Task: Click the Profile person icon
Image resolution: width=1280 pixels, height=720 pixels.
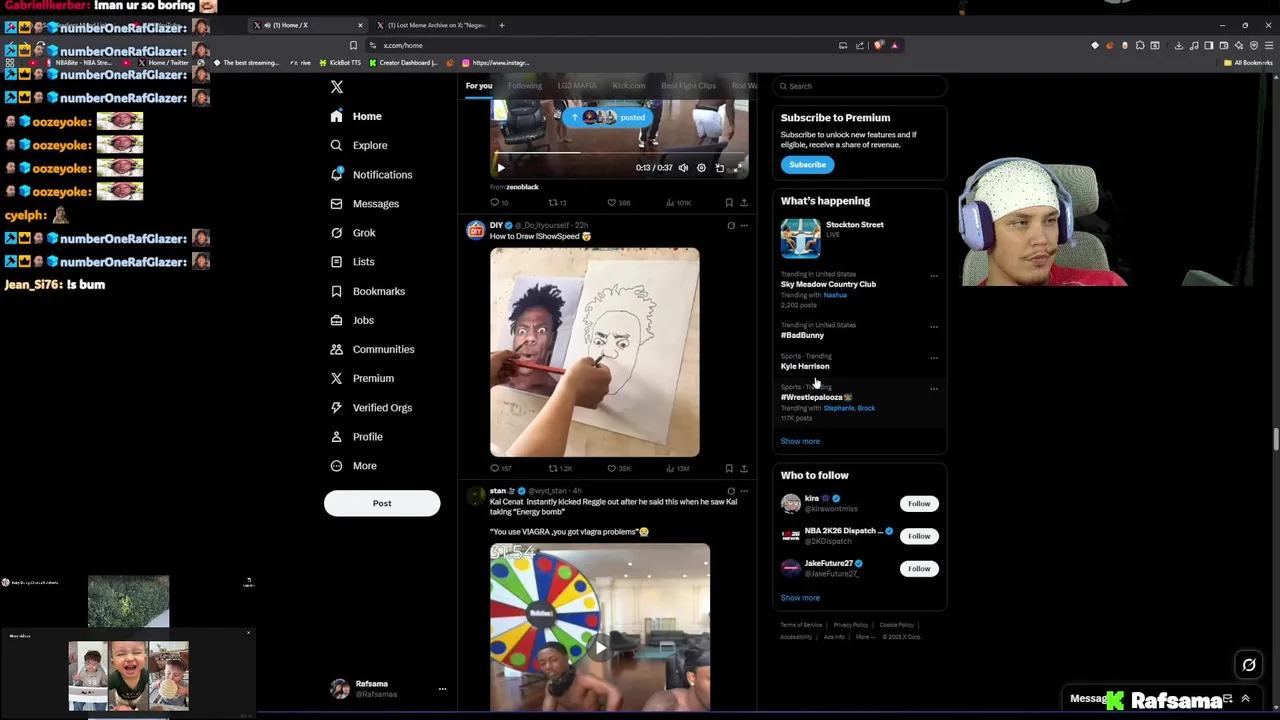Action: tap(336, 436)
